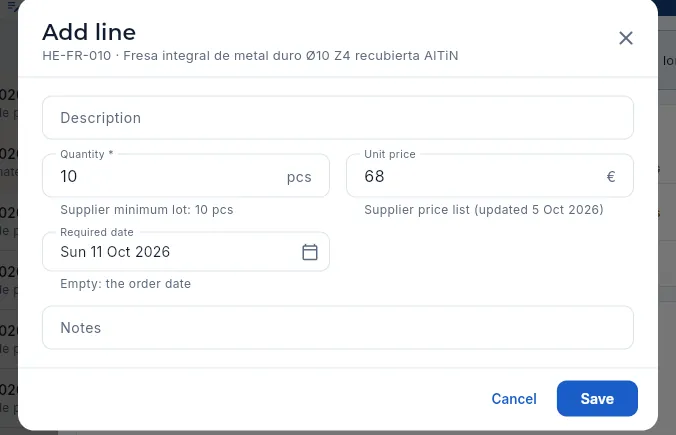Click the Fresa integral de metal duro text
Screen dimensions: 676x435
click(212, 56)
